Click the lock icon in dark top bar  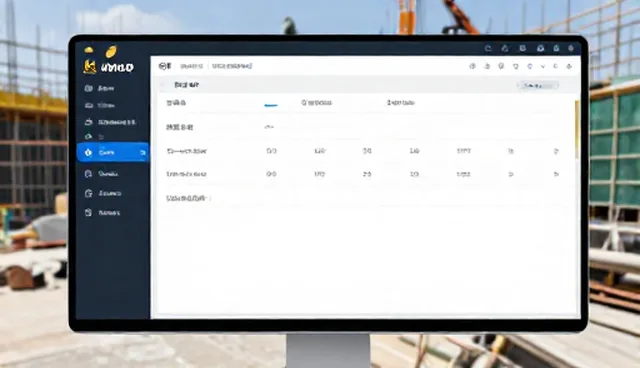(x=556, y=48)
